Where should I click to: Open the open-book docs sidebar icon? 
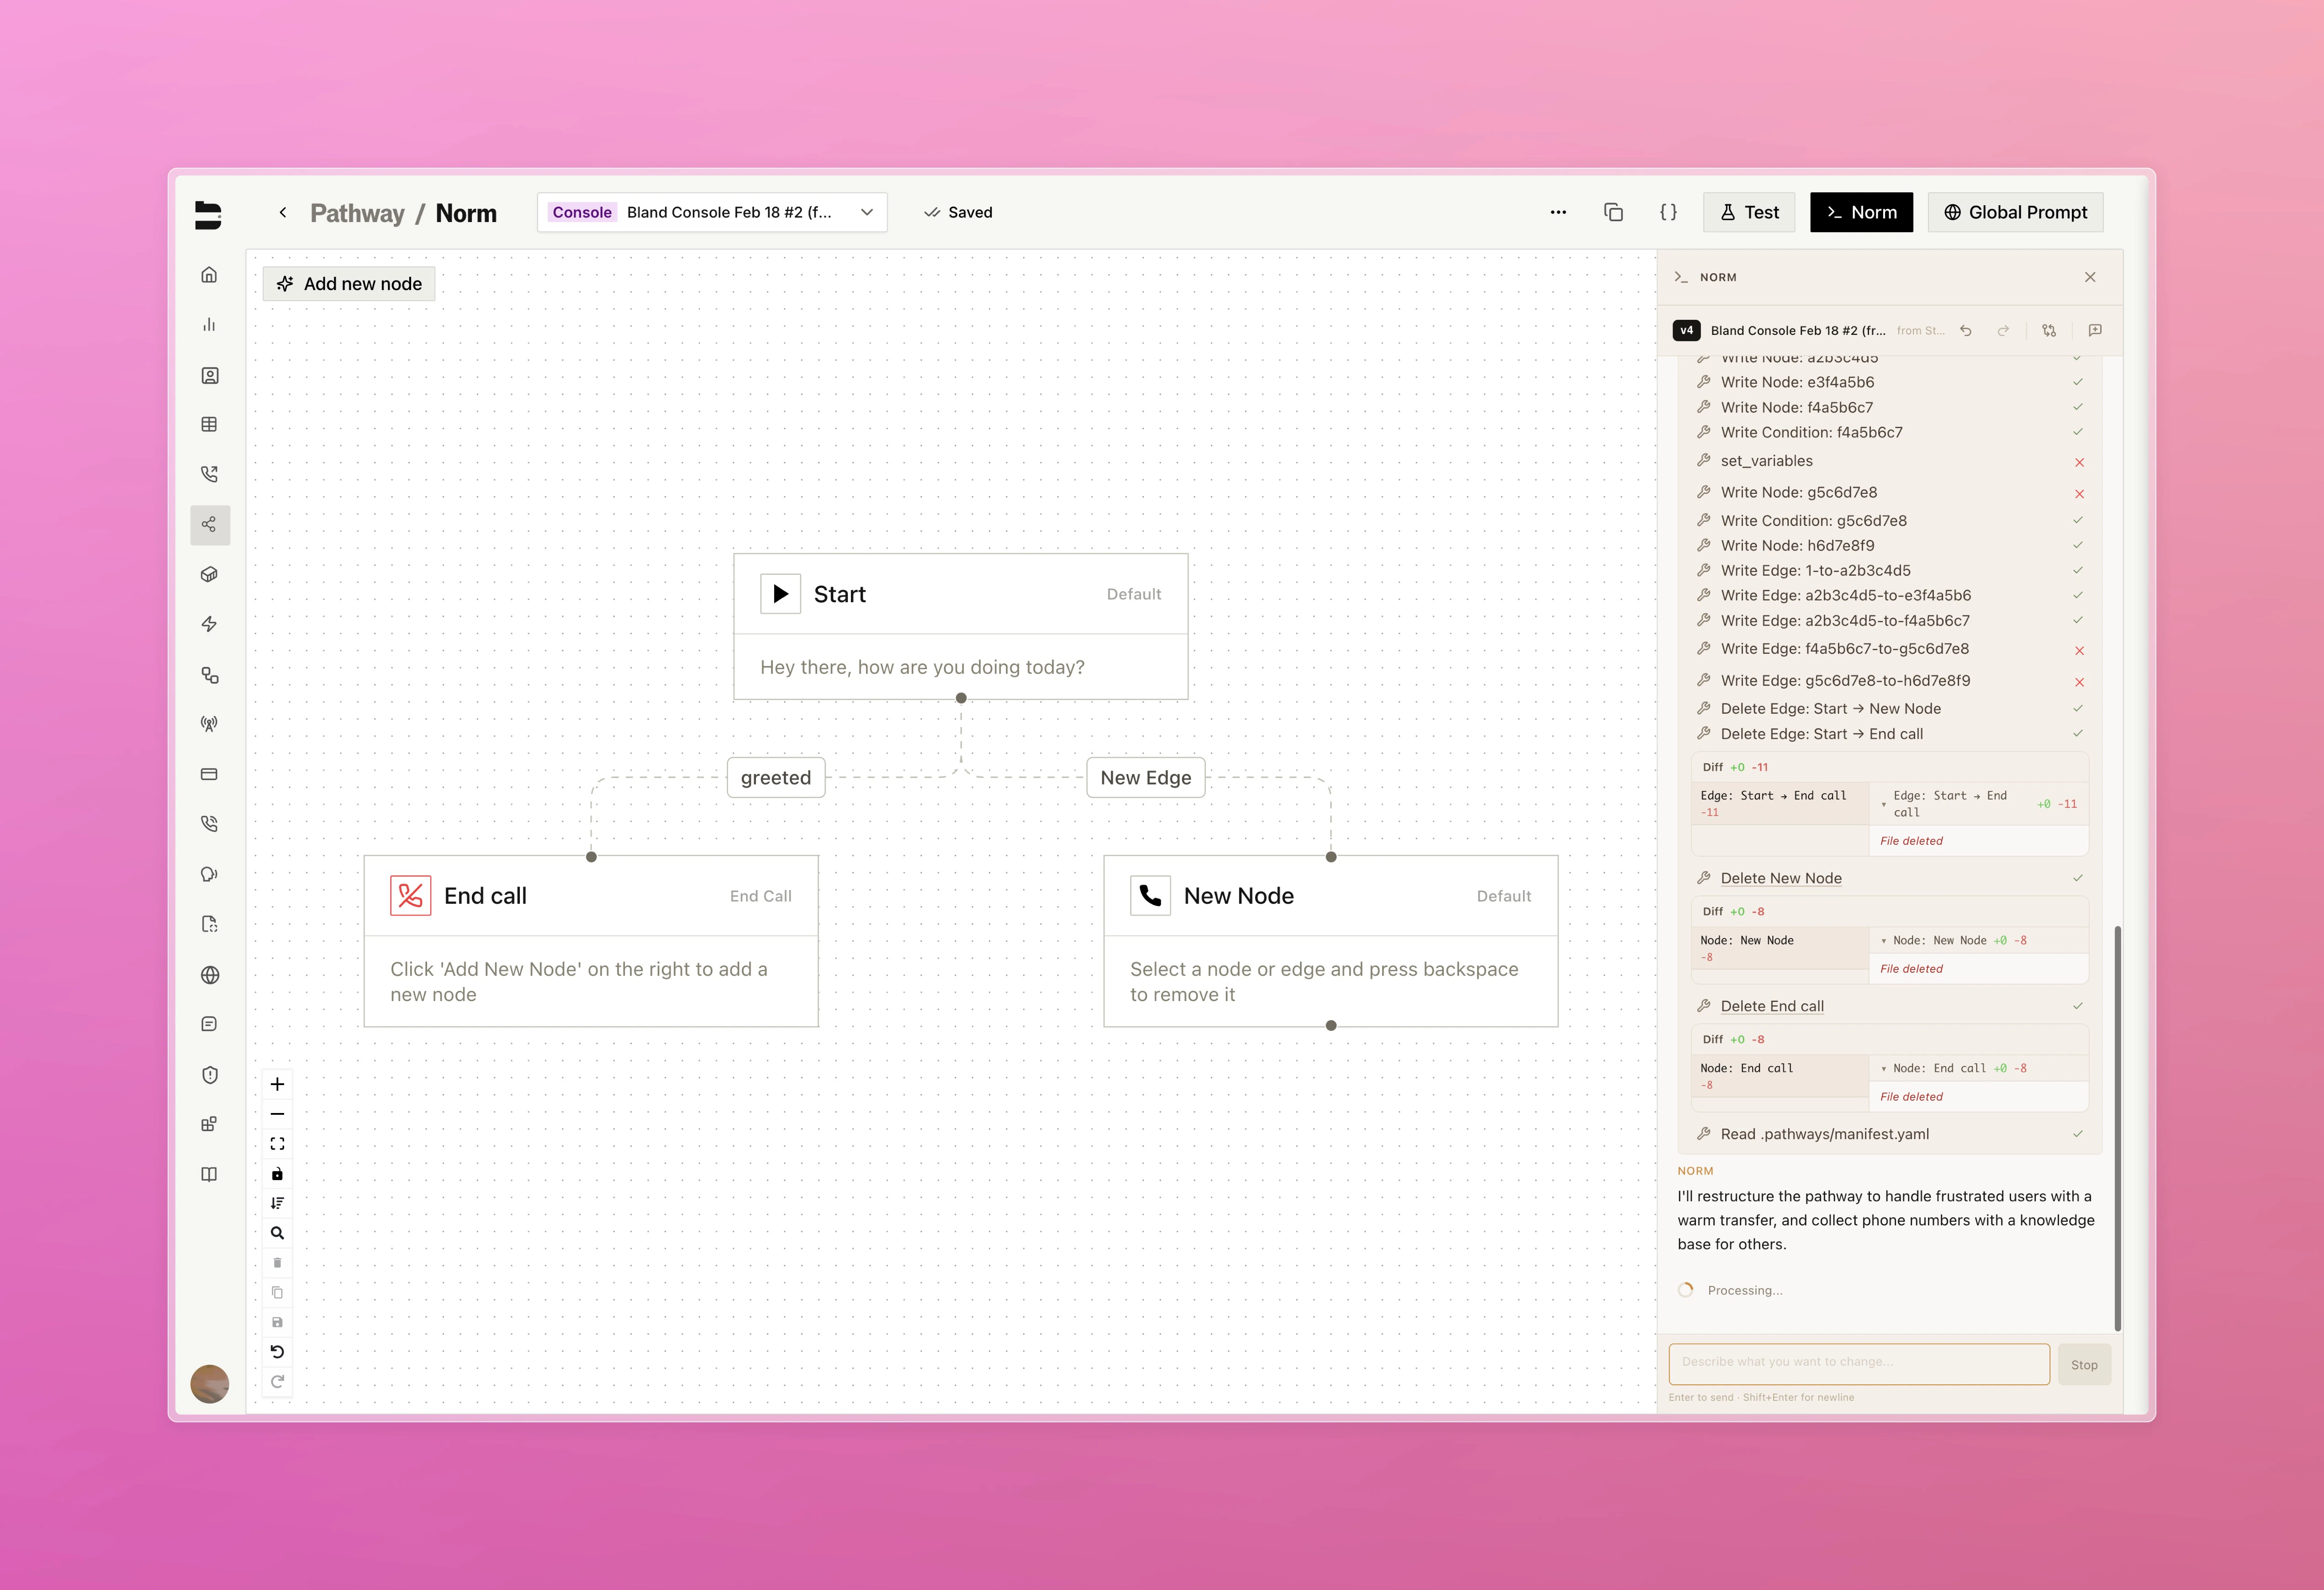(209, 1174)
